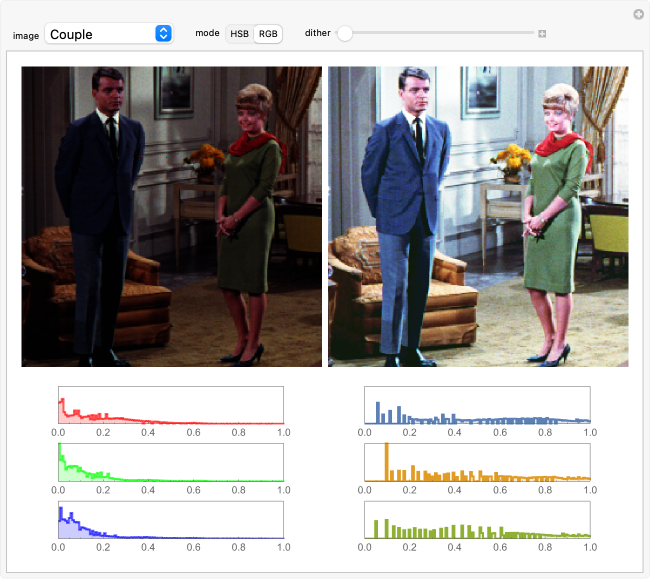Image resolution: width=650 pixels, height=580 pixels.
Task: Click the dither slider thumb
Action: coord(345,34)
